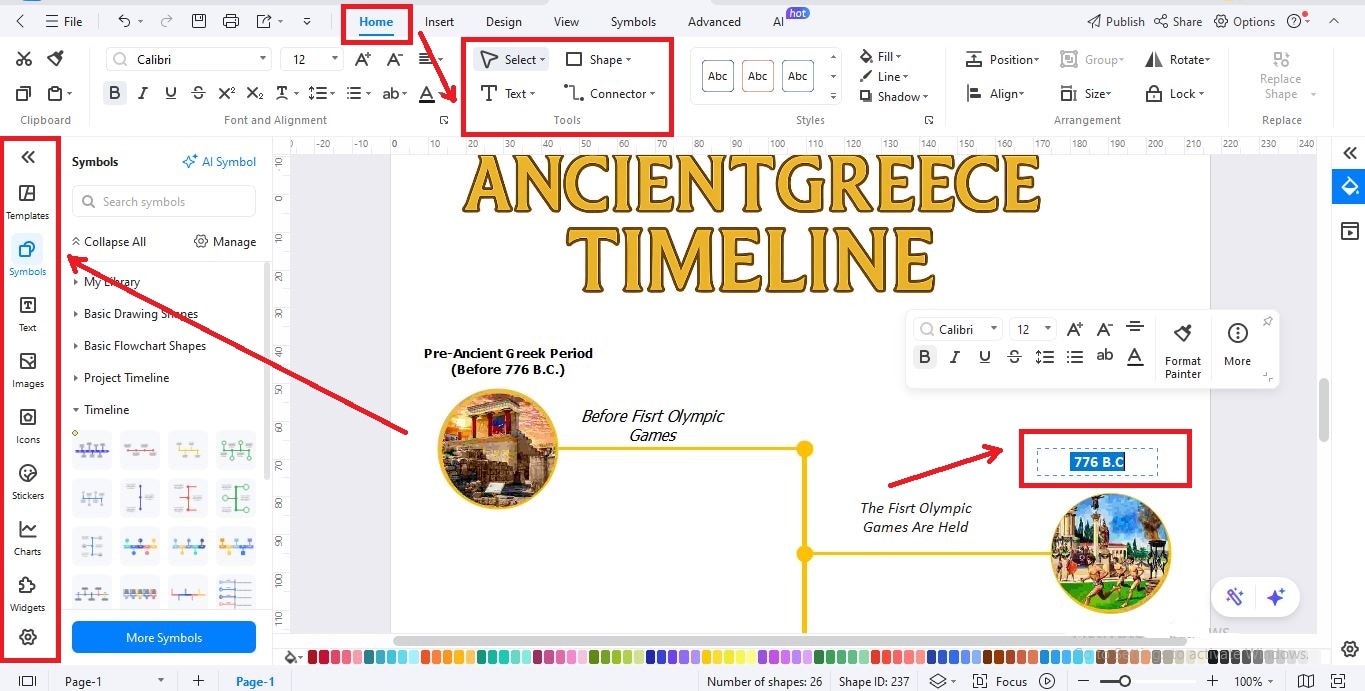Viewport: 1365px width, 691px height.
Task: Switch to the Insert tab
Action: click(x=439, y=21)
